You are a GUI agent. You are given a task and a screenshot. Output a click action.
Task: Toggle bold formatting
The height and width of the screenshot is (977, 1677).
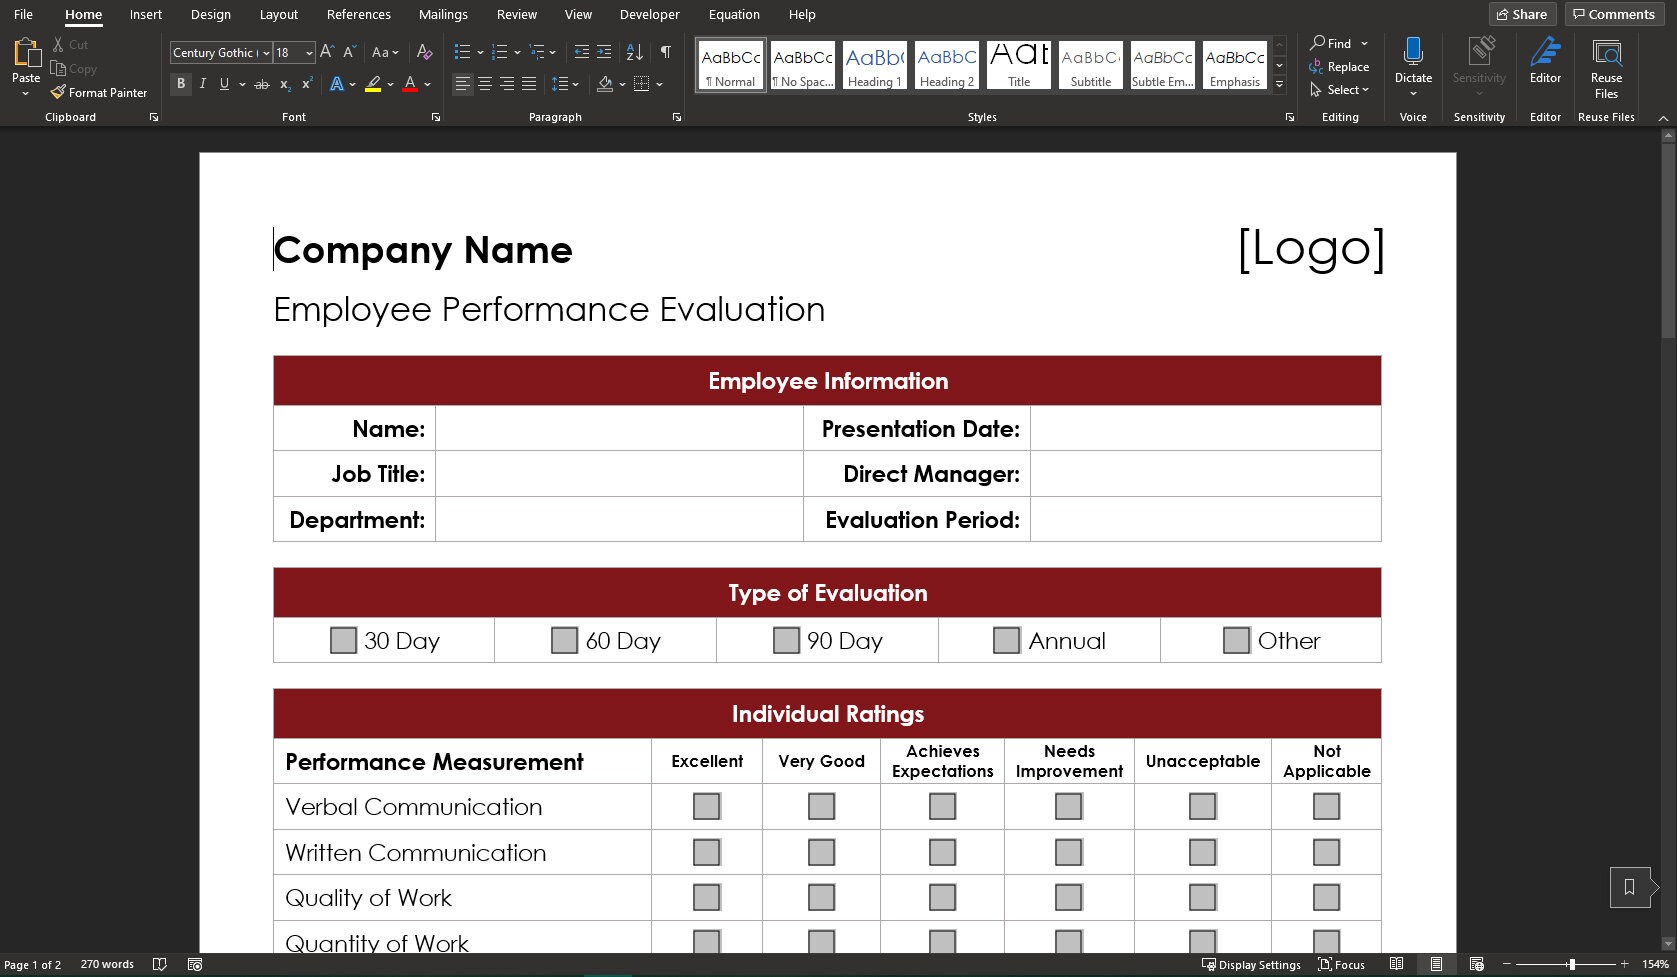pos(181,84)
